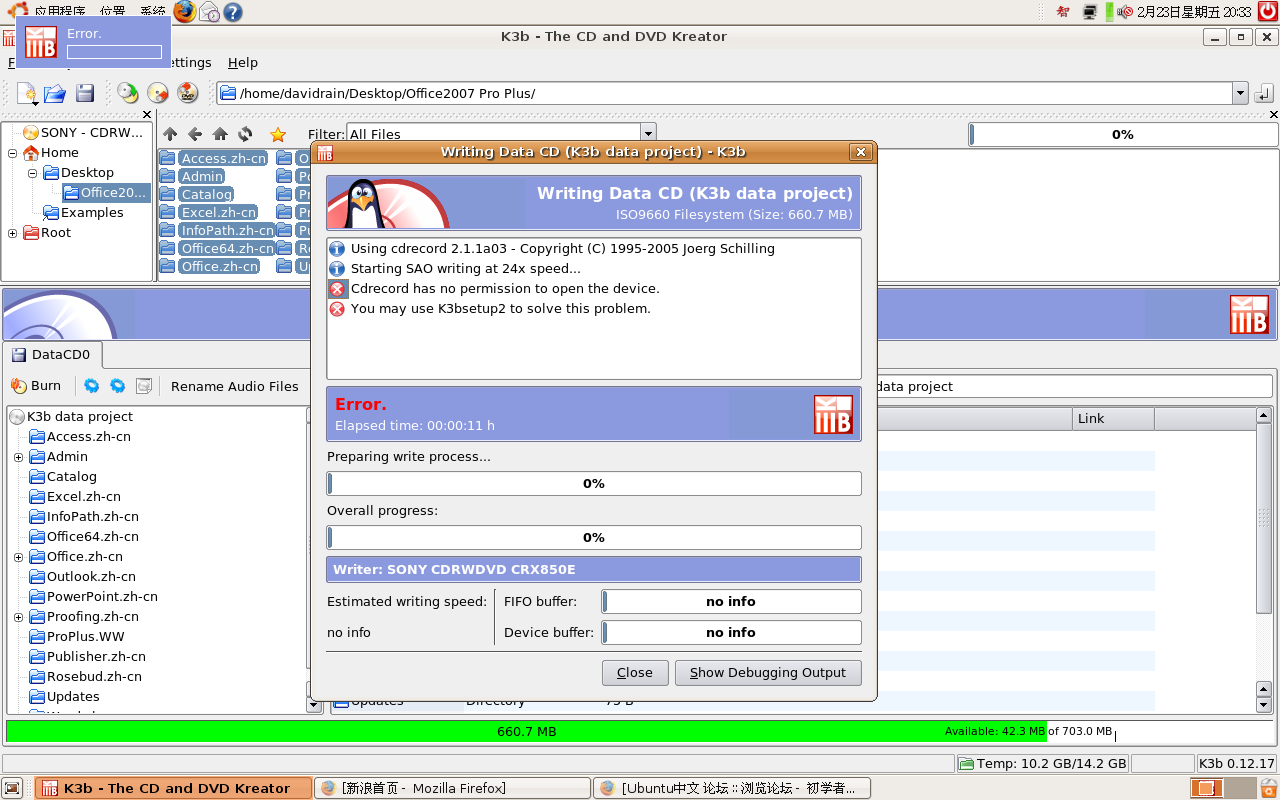
Task: Select Office20... folder in directory tree
Action: click(x=106, y=192)
